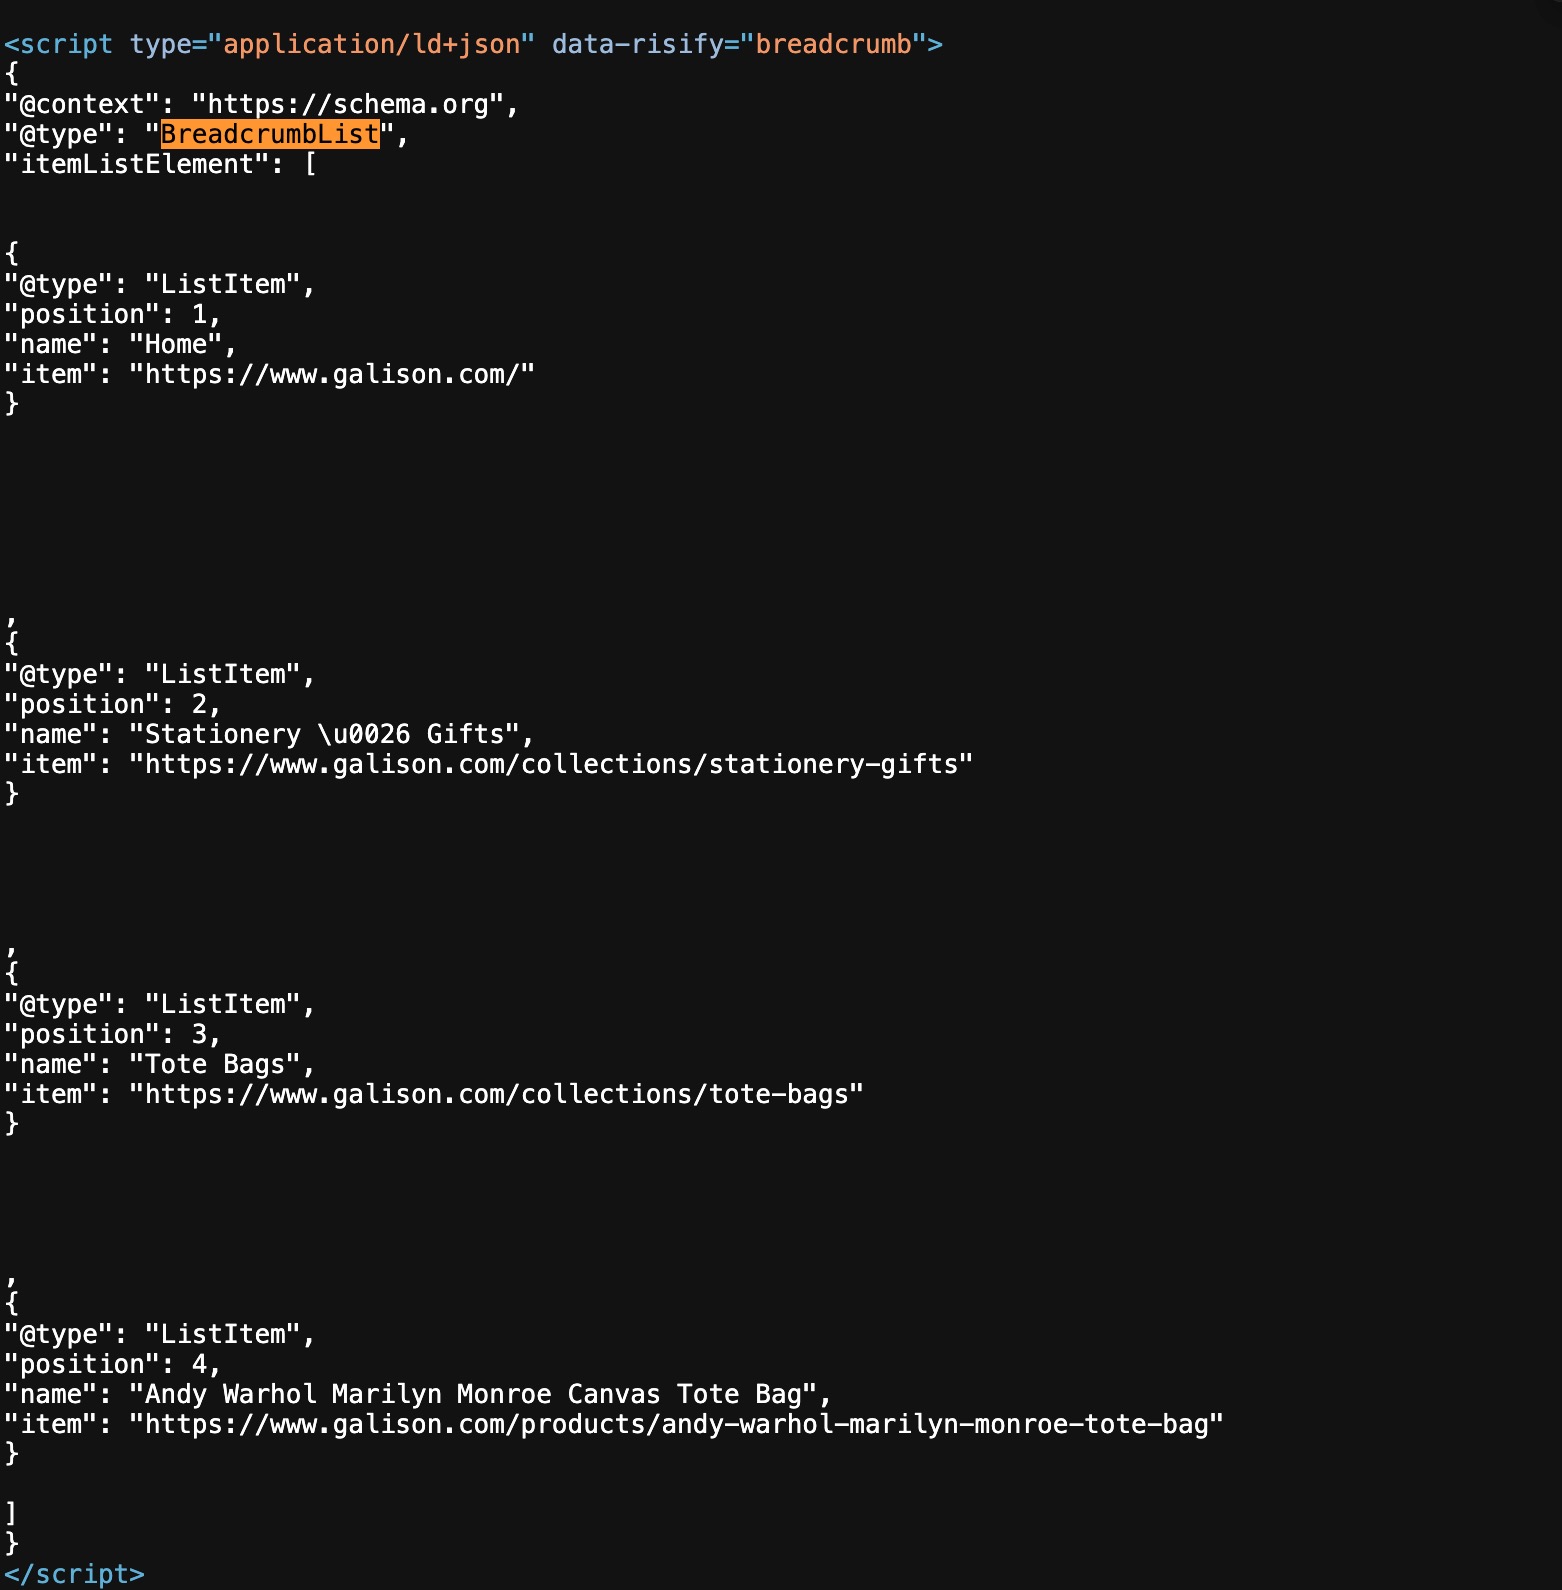Click the closing square bracket of the list
Image resolution: width=1562 pixels, height=1590 pixels.
point(11,1514)
